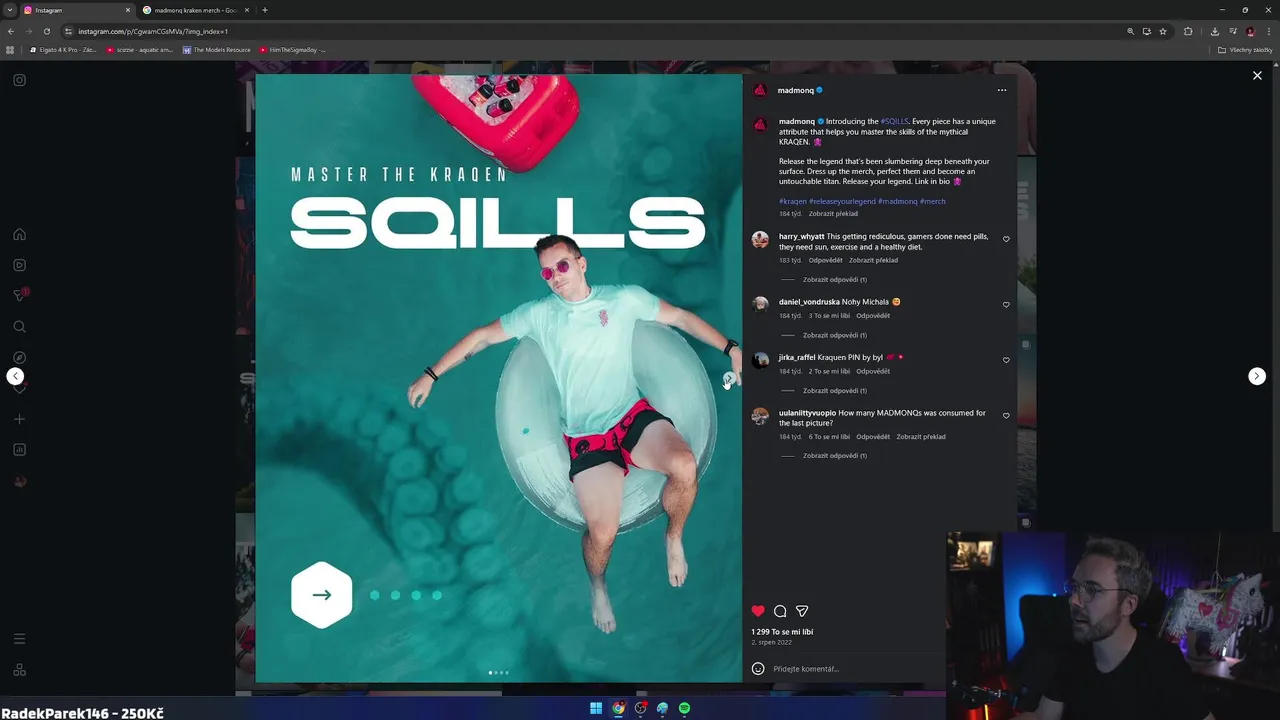Expand replies under uulaniittyvuopio's comment
The image size is (1280, 720).
click(x=834, y=455)
